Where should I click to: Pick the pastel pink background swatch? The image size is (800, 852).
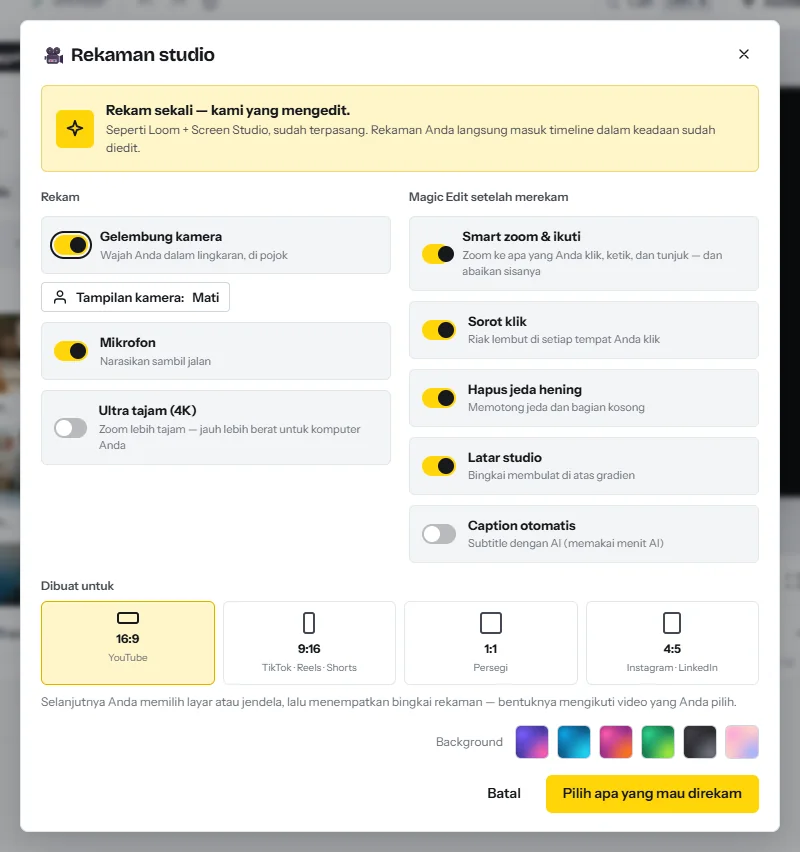click(x=741, y=742)
